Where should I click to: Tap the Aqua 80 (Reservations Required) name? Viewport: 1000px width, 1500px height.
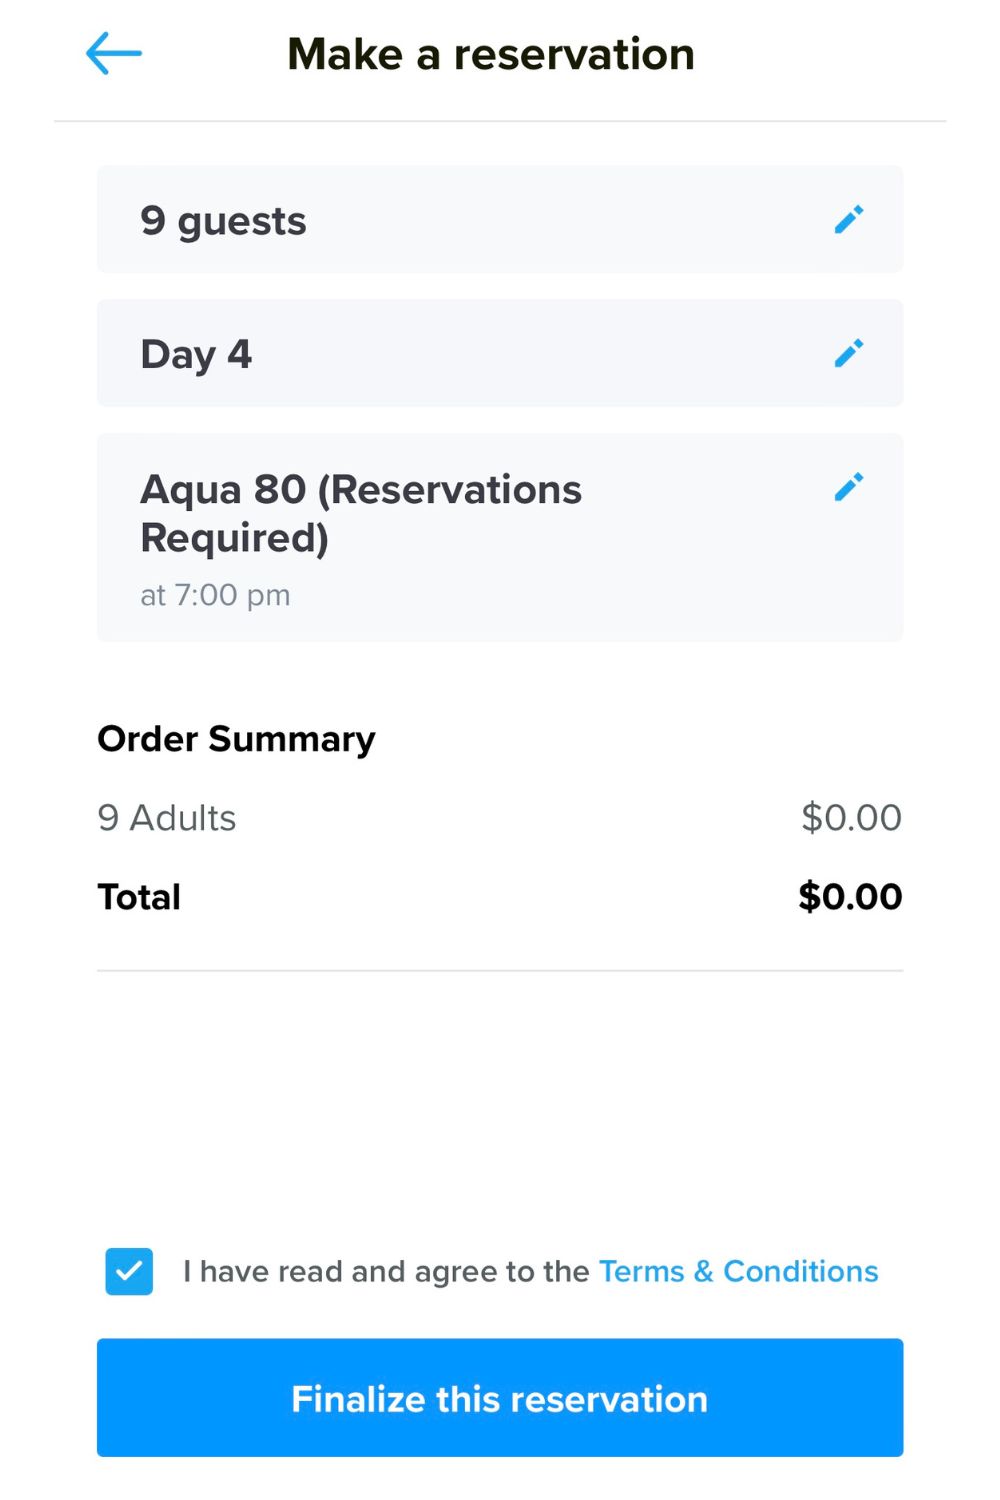coord(361,513)
